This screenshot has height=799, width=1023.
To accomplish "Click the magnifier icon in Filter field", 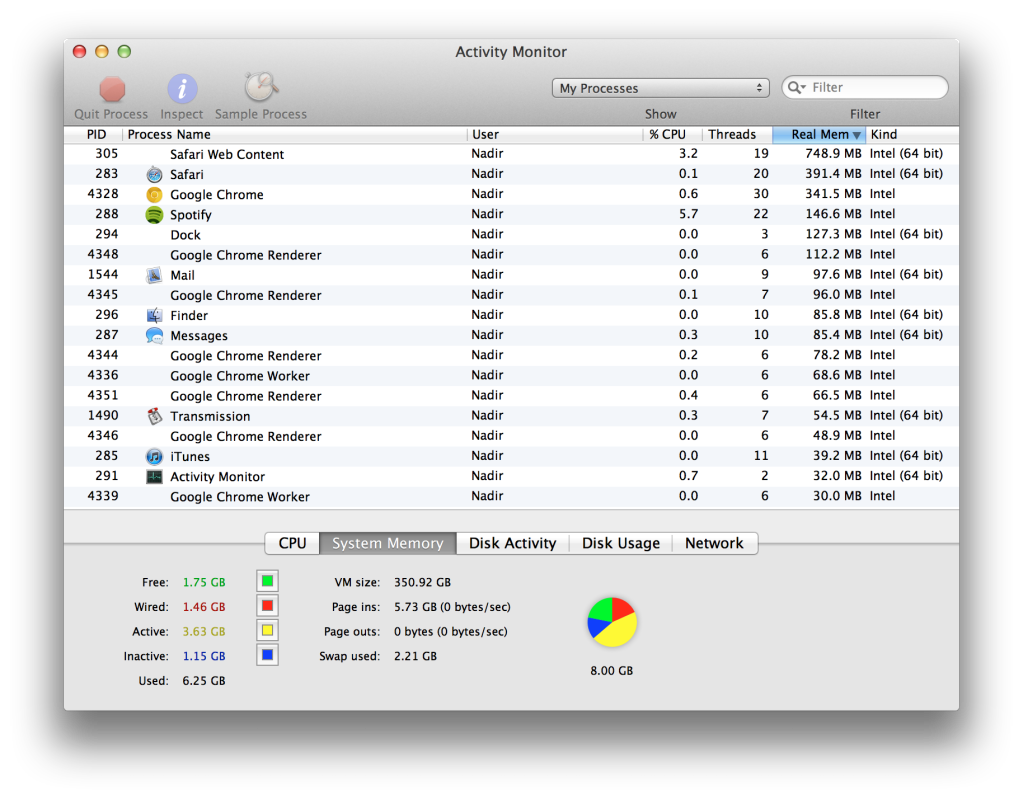I will (796, 87).
